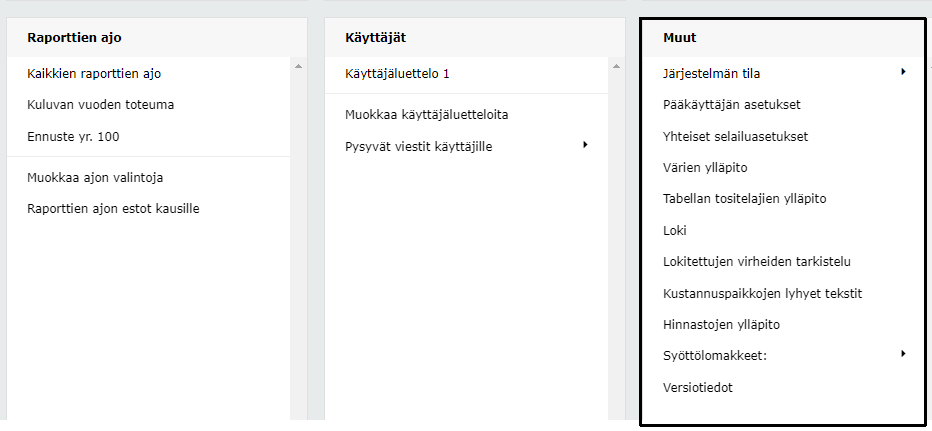Expand Pysyvät viestit käyttäjille submenu arrow
Screen dimensions: 932x431
tap(585, 146)
